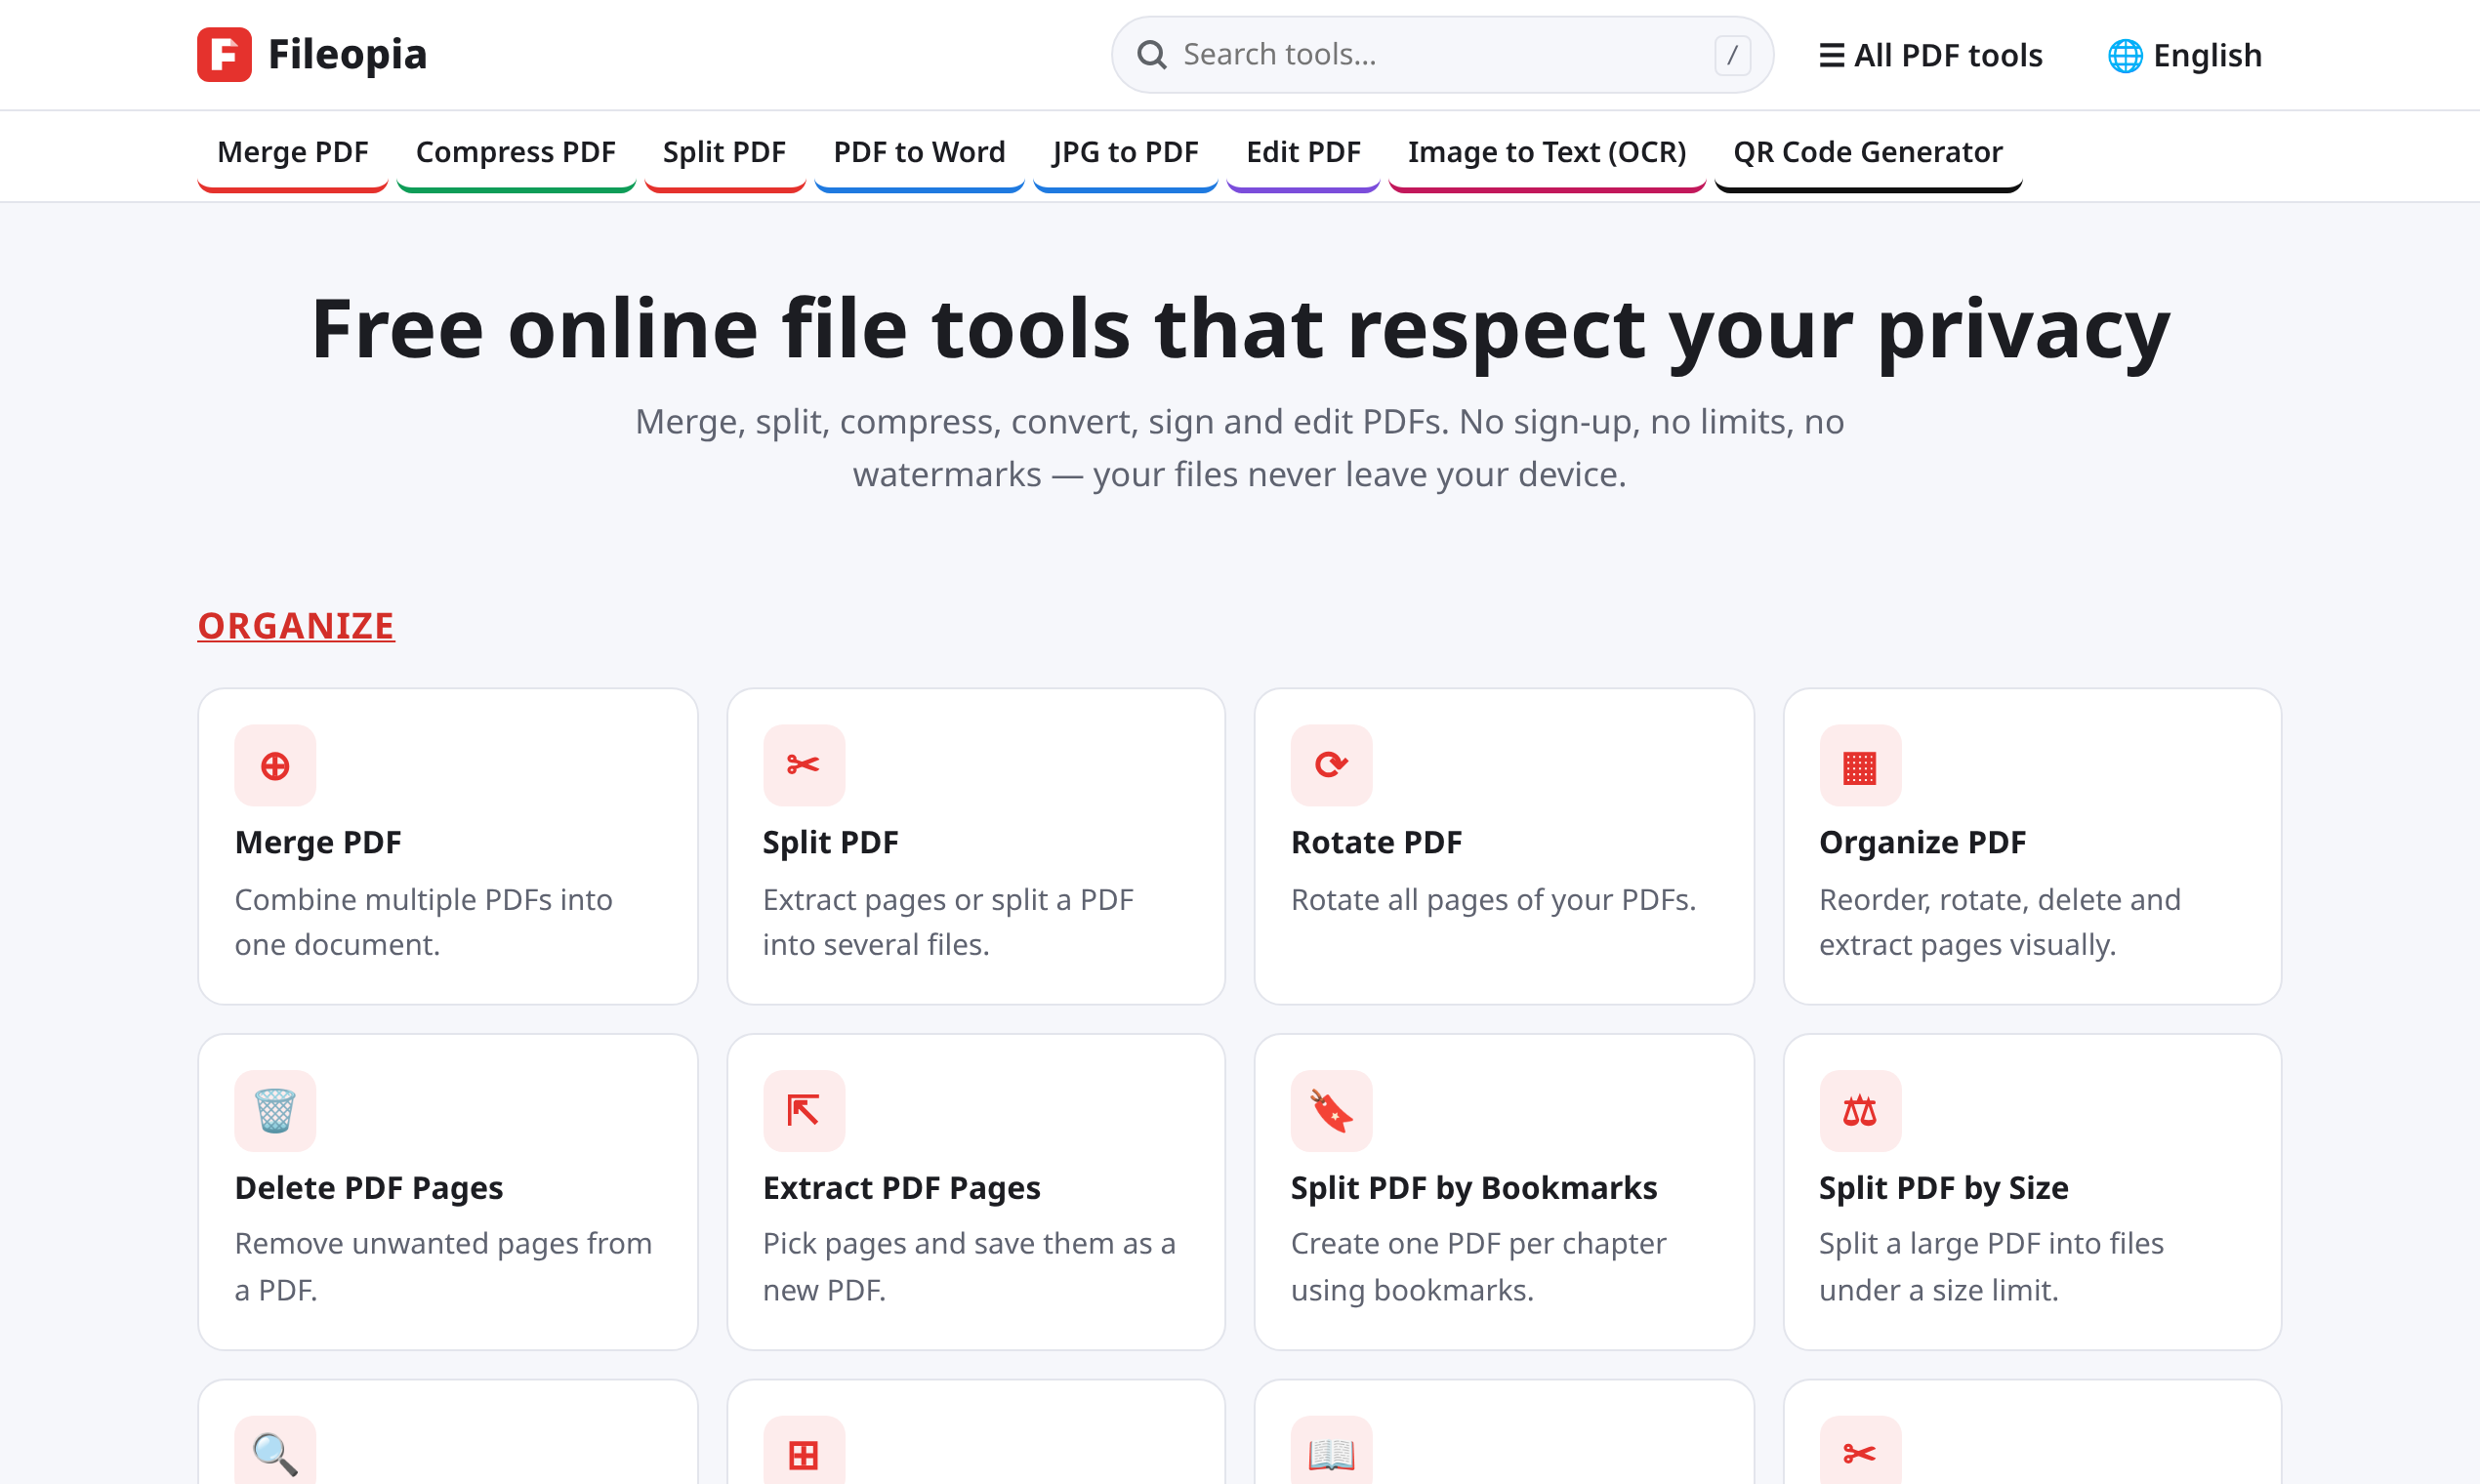Select the Edit PDF tab
The width and height of the screenshot is (2480, 1484).
1303,153
